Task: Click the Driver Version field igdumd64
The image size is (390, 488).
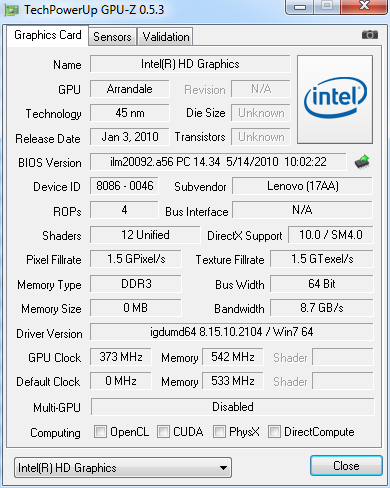Action: click(x=232, y=332)
